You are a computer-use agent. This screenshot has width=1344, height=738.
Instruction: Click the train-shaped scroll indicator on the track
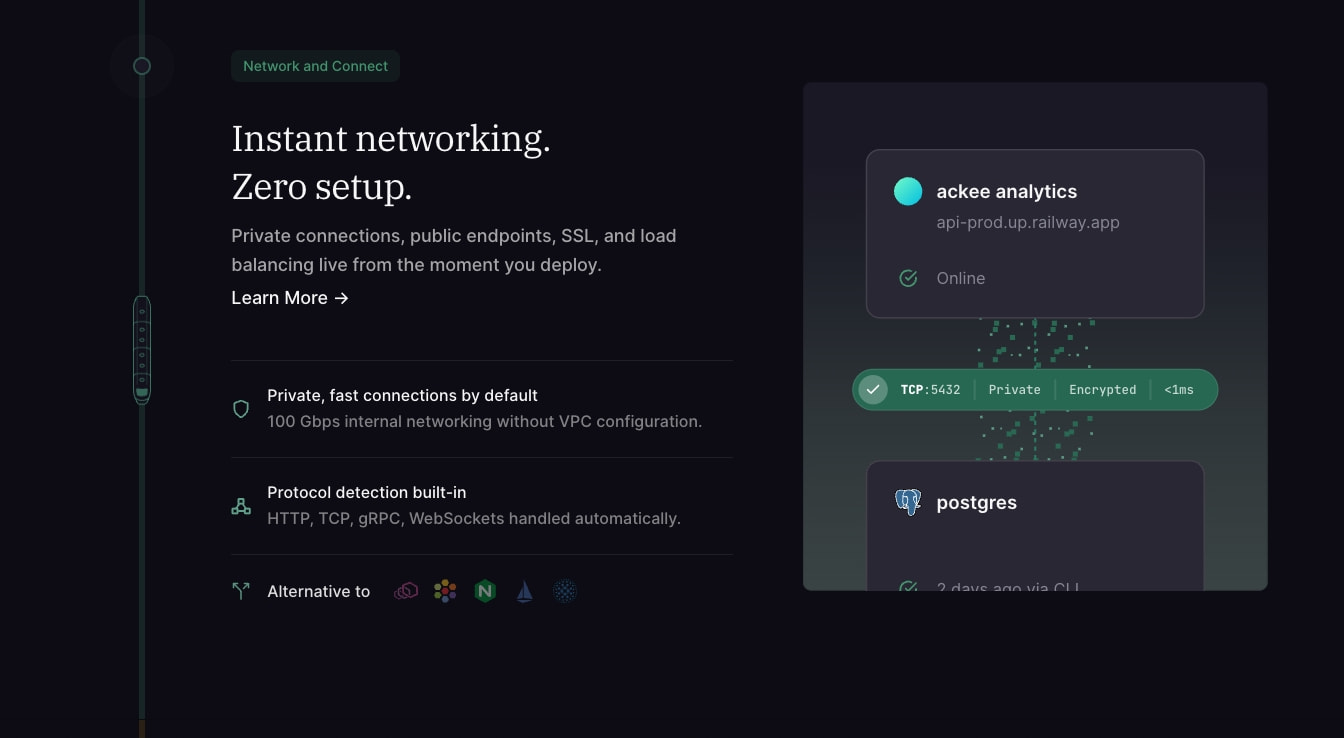pos(142,350)
